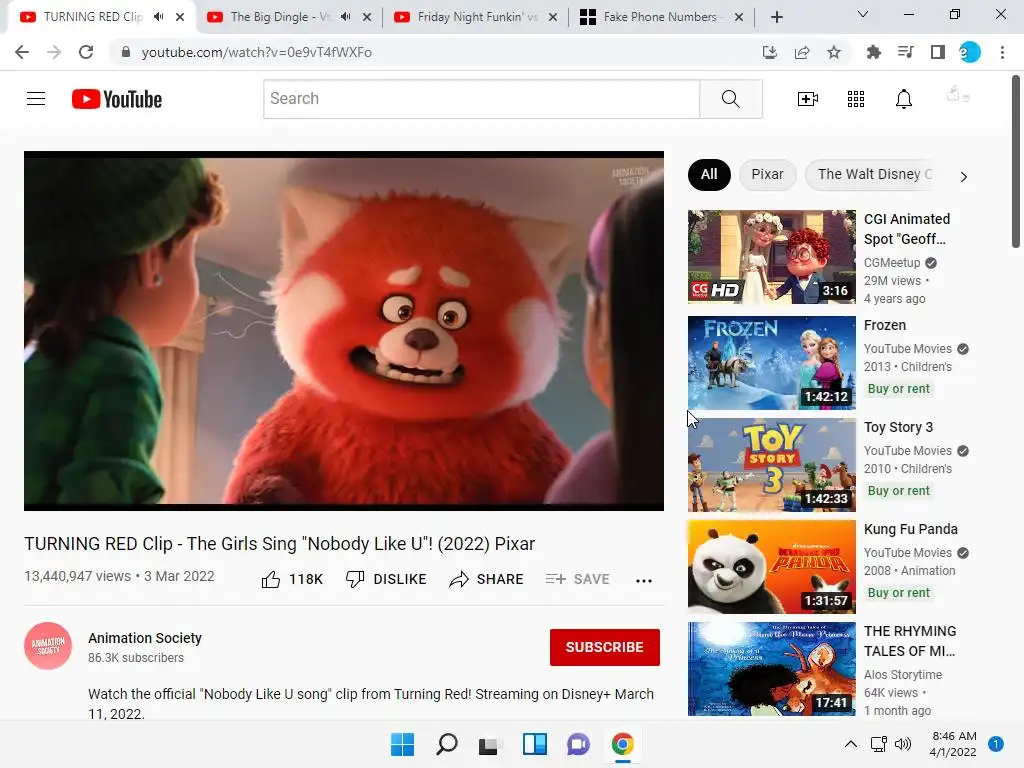Screen dimensions: 1024x768
Task: Like the video with thumbs up 118K
Action: point(292,579)
